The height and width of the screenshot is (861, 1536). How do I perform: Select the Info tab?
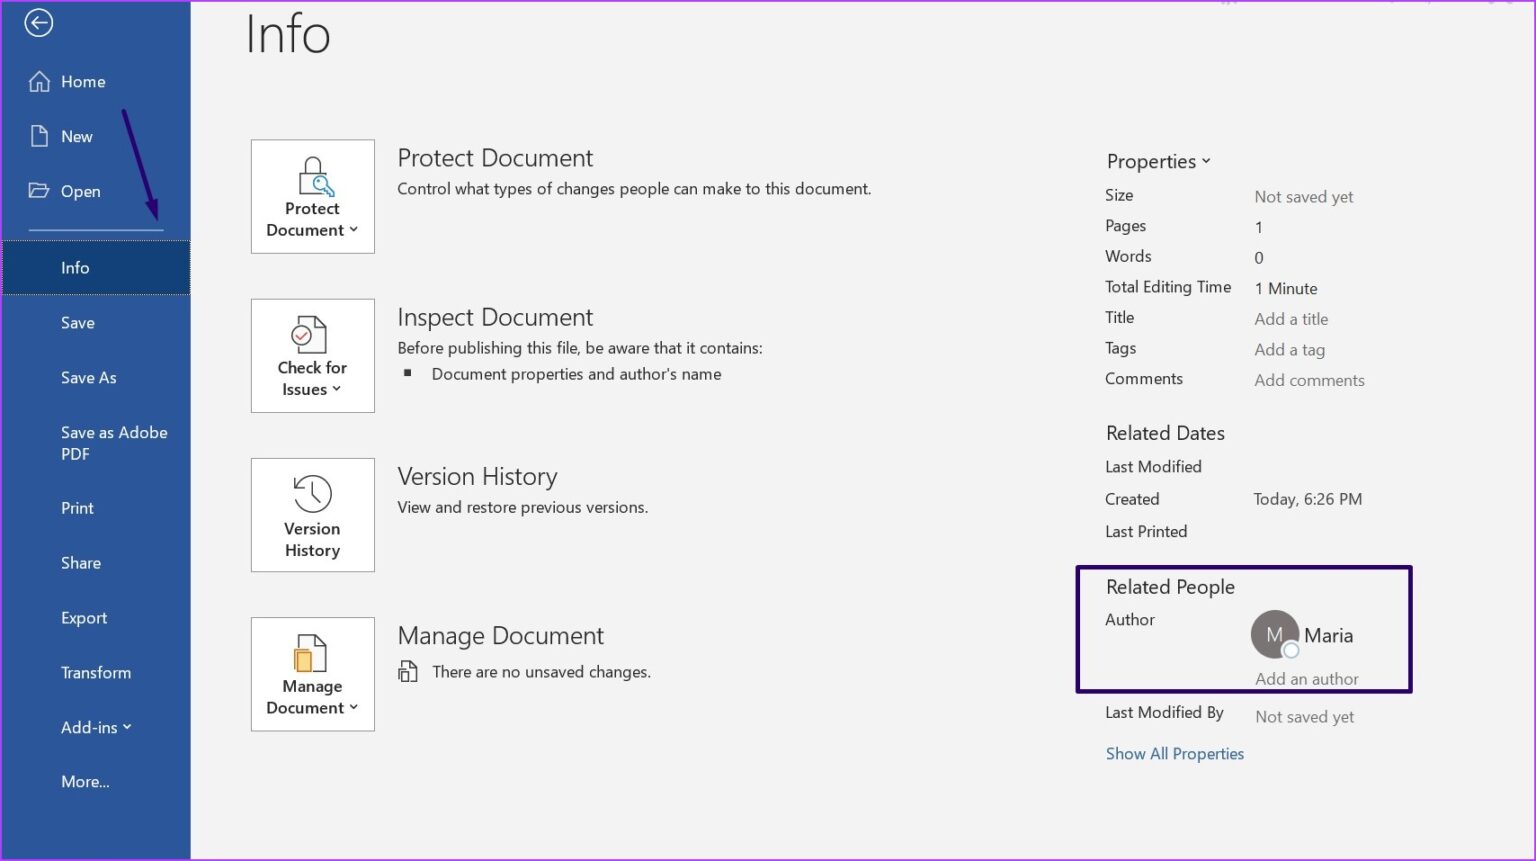75,267
